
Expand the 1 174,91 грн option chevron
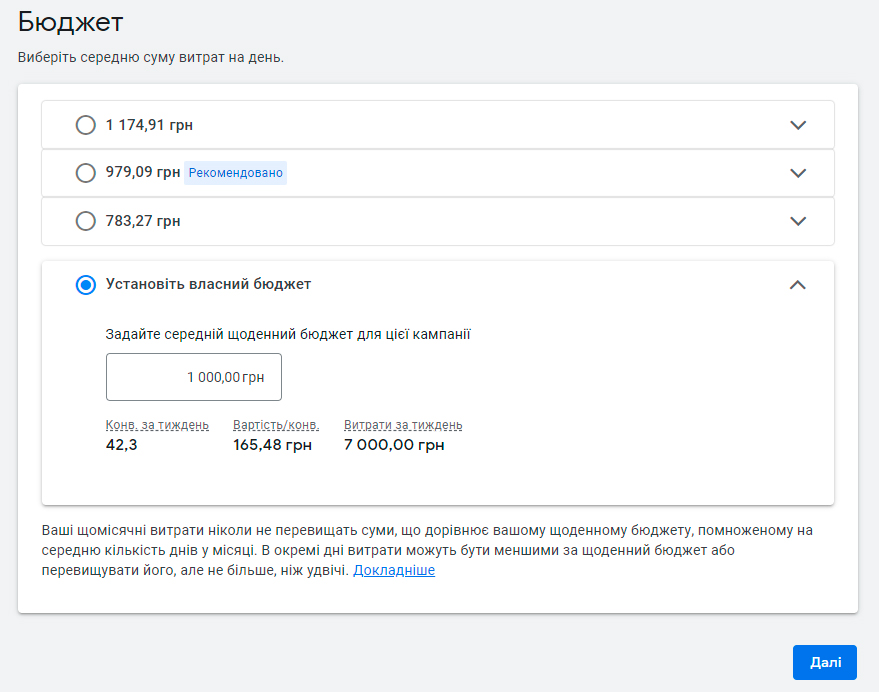[798, 125]
